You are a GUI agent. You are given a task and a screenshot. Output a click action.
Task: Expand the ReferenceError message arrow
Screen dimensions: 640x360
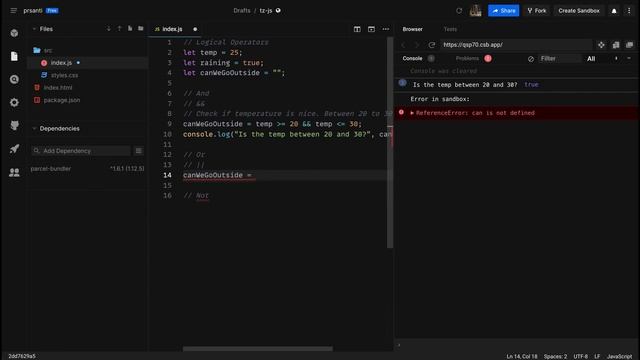tap(412, 113)
